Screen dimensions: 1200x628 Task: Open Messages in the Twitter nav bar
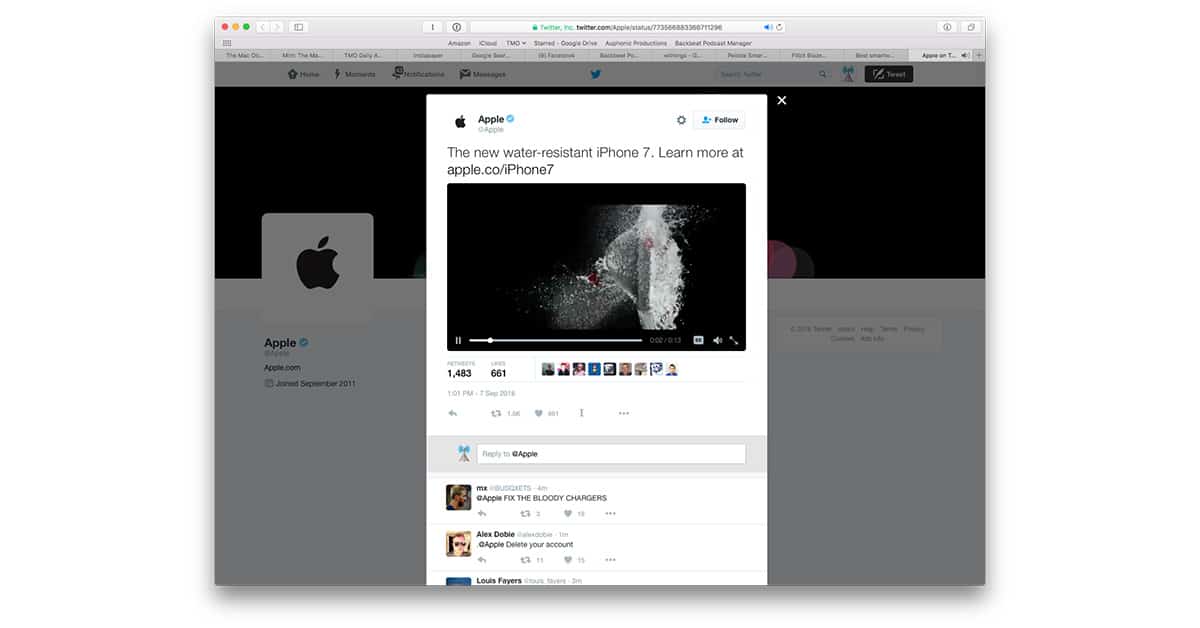tap(483, 74)
